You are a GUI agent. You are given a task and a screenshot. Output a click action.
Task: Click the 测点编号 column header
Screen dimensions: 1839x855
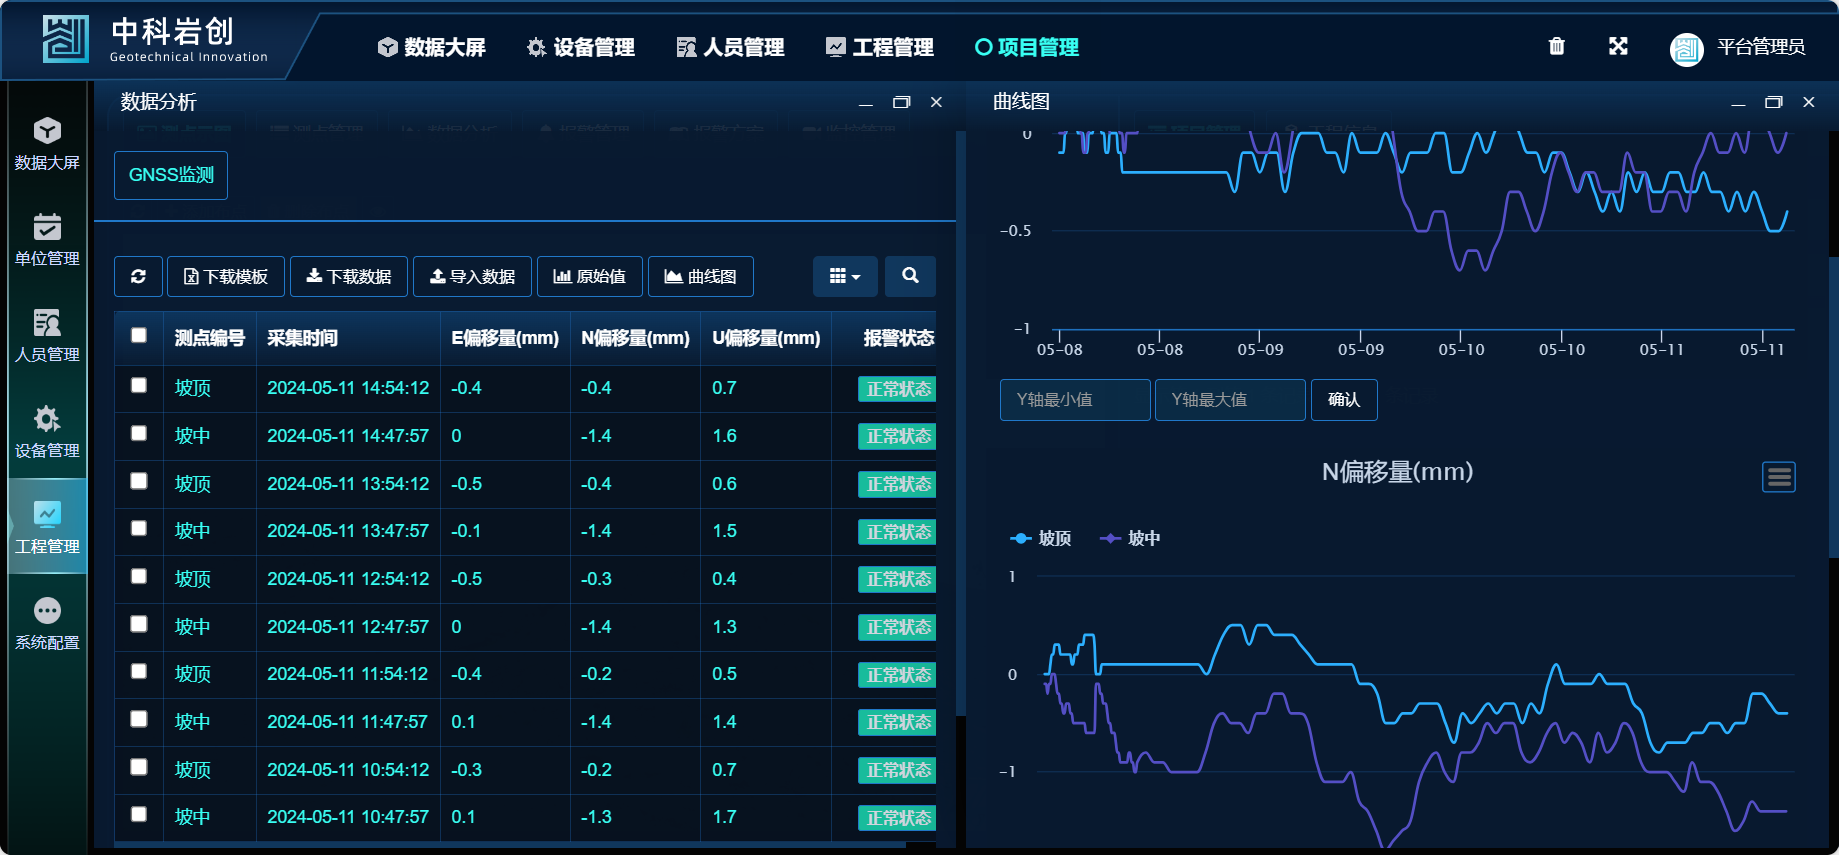210,338
